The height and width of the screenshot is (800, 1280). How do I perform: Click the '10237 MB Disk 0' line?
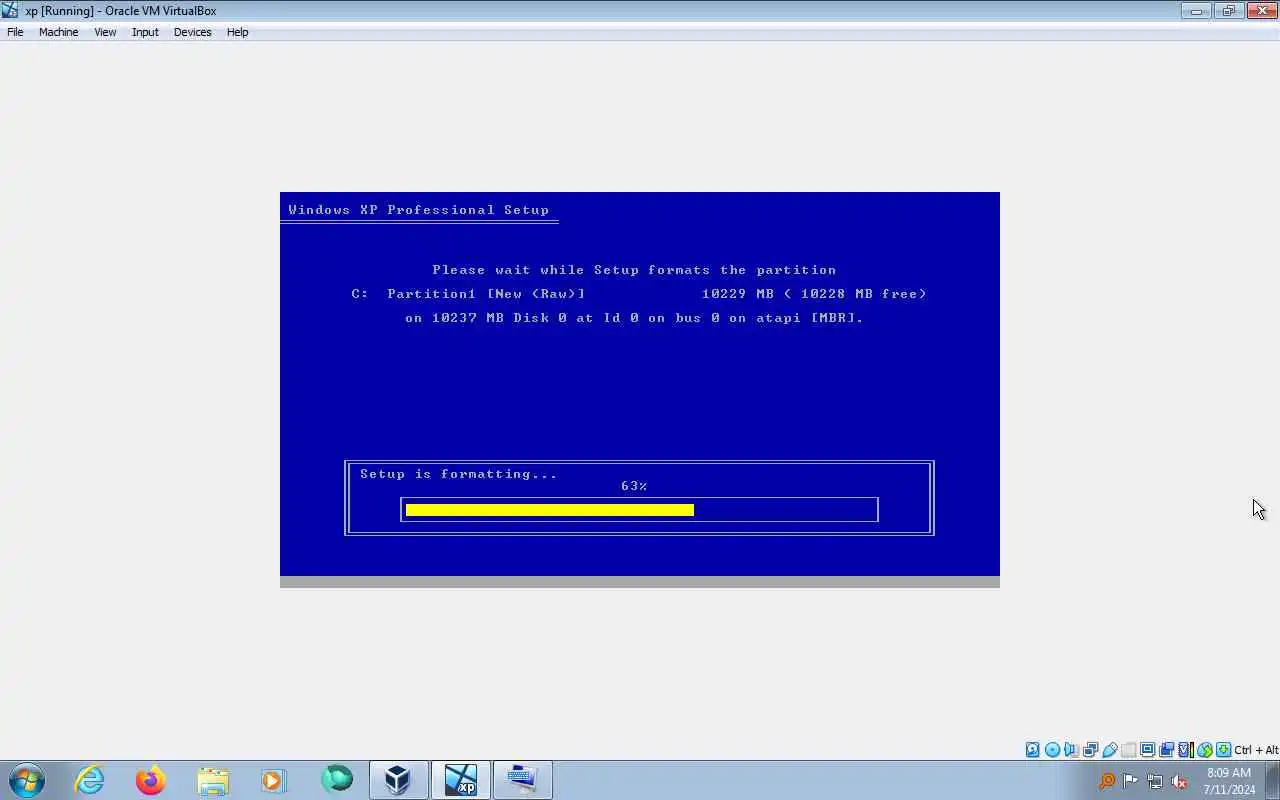634,318
